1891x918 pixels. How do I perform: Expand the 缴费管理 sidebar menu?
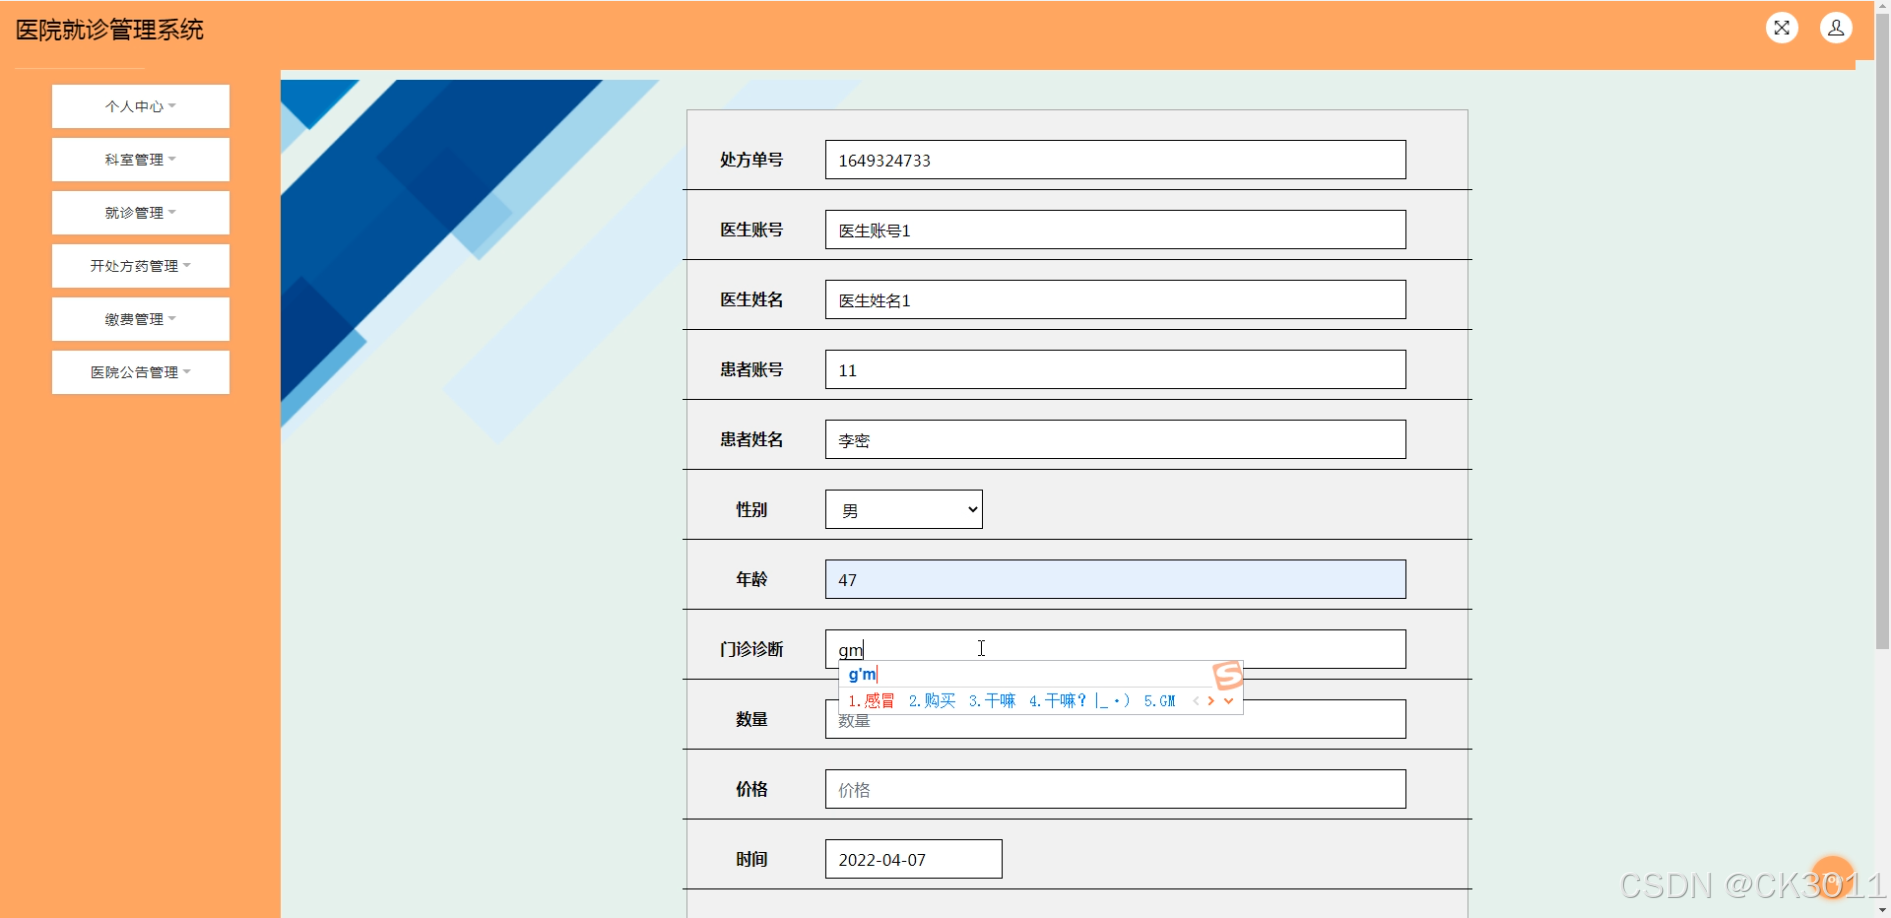(x=141, y=319)
